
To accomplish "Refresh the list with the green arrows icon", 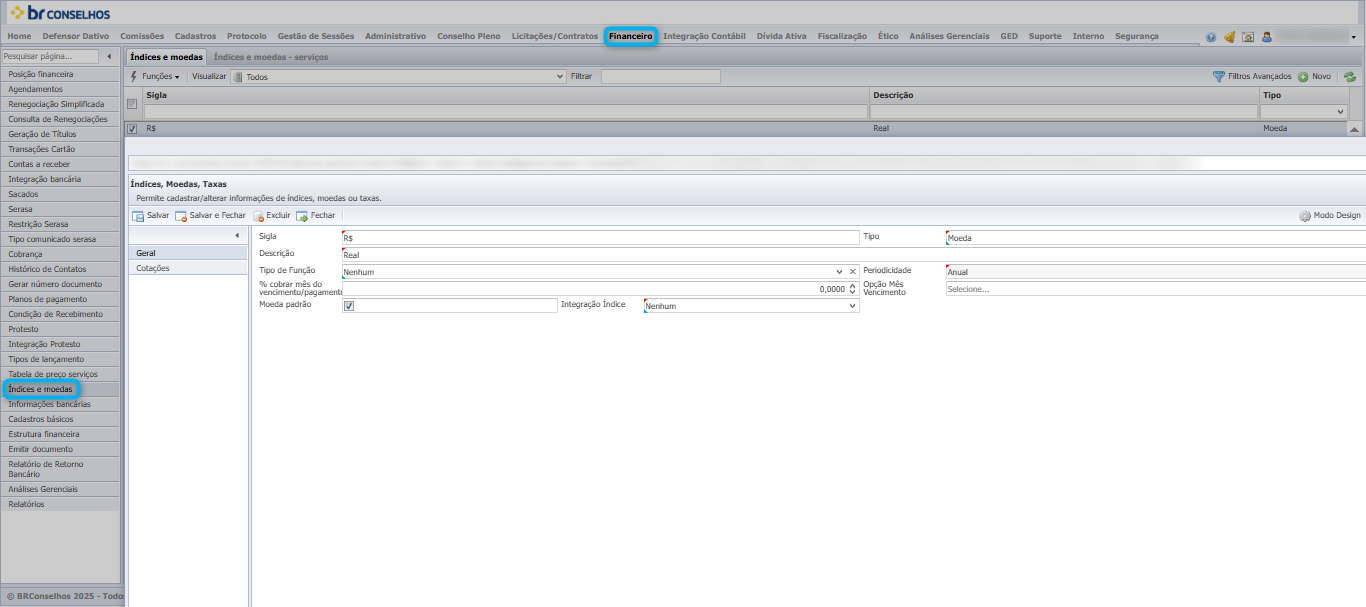I will pos(1349,76).
